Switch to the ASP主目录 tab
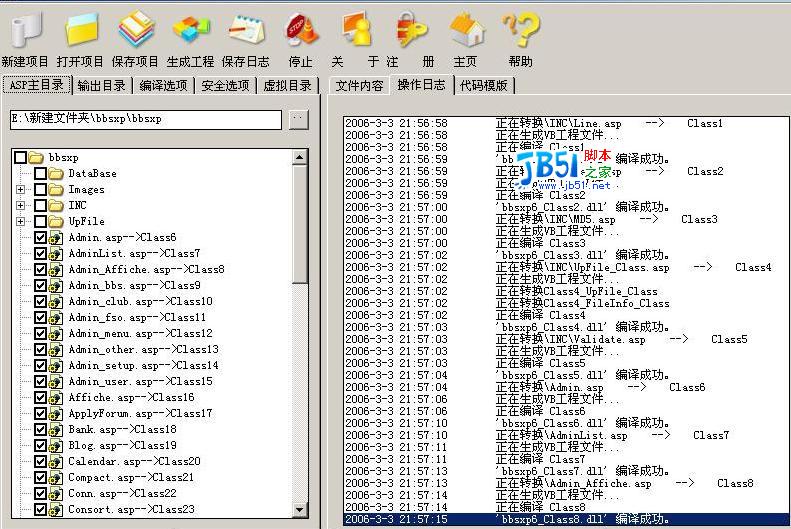 click(x=37, y=85)
